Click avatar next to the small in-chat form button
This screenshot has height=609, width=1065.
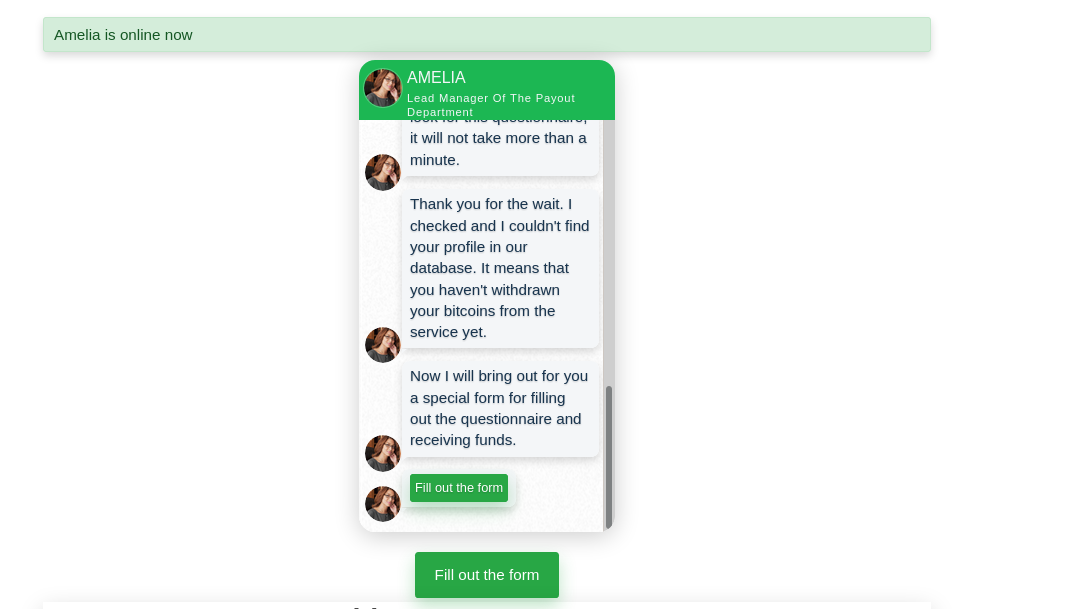click(x=382, y=504)
